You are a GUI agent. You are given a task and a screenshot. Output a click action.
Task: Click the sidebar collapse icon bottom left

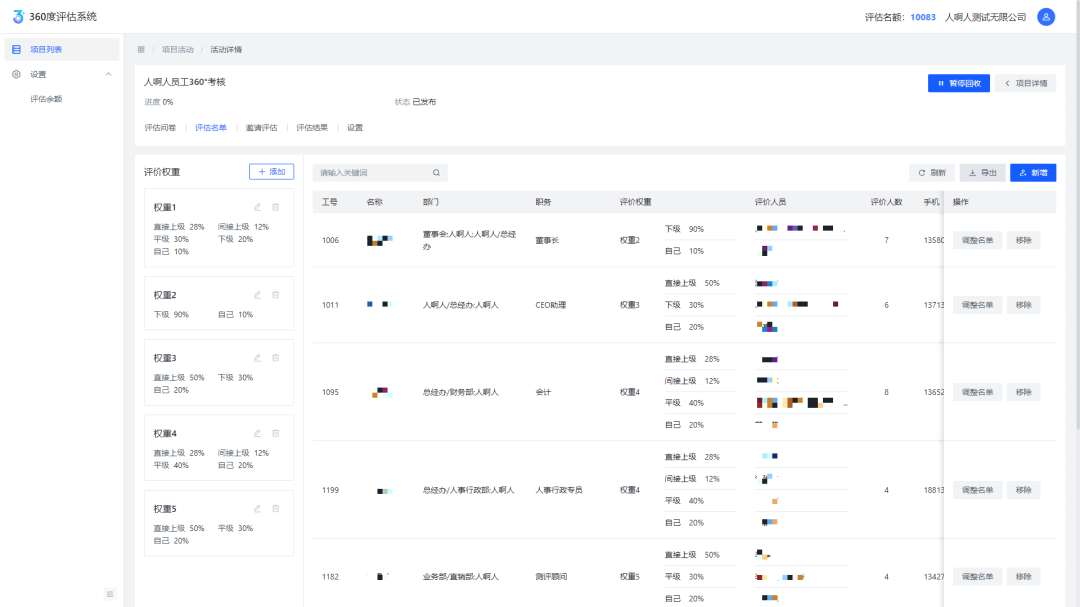pos(110,592)
